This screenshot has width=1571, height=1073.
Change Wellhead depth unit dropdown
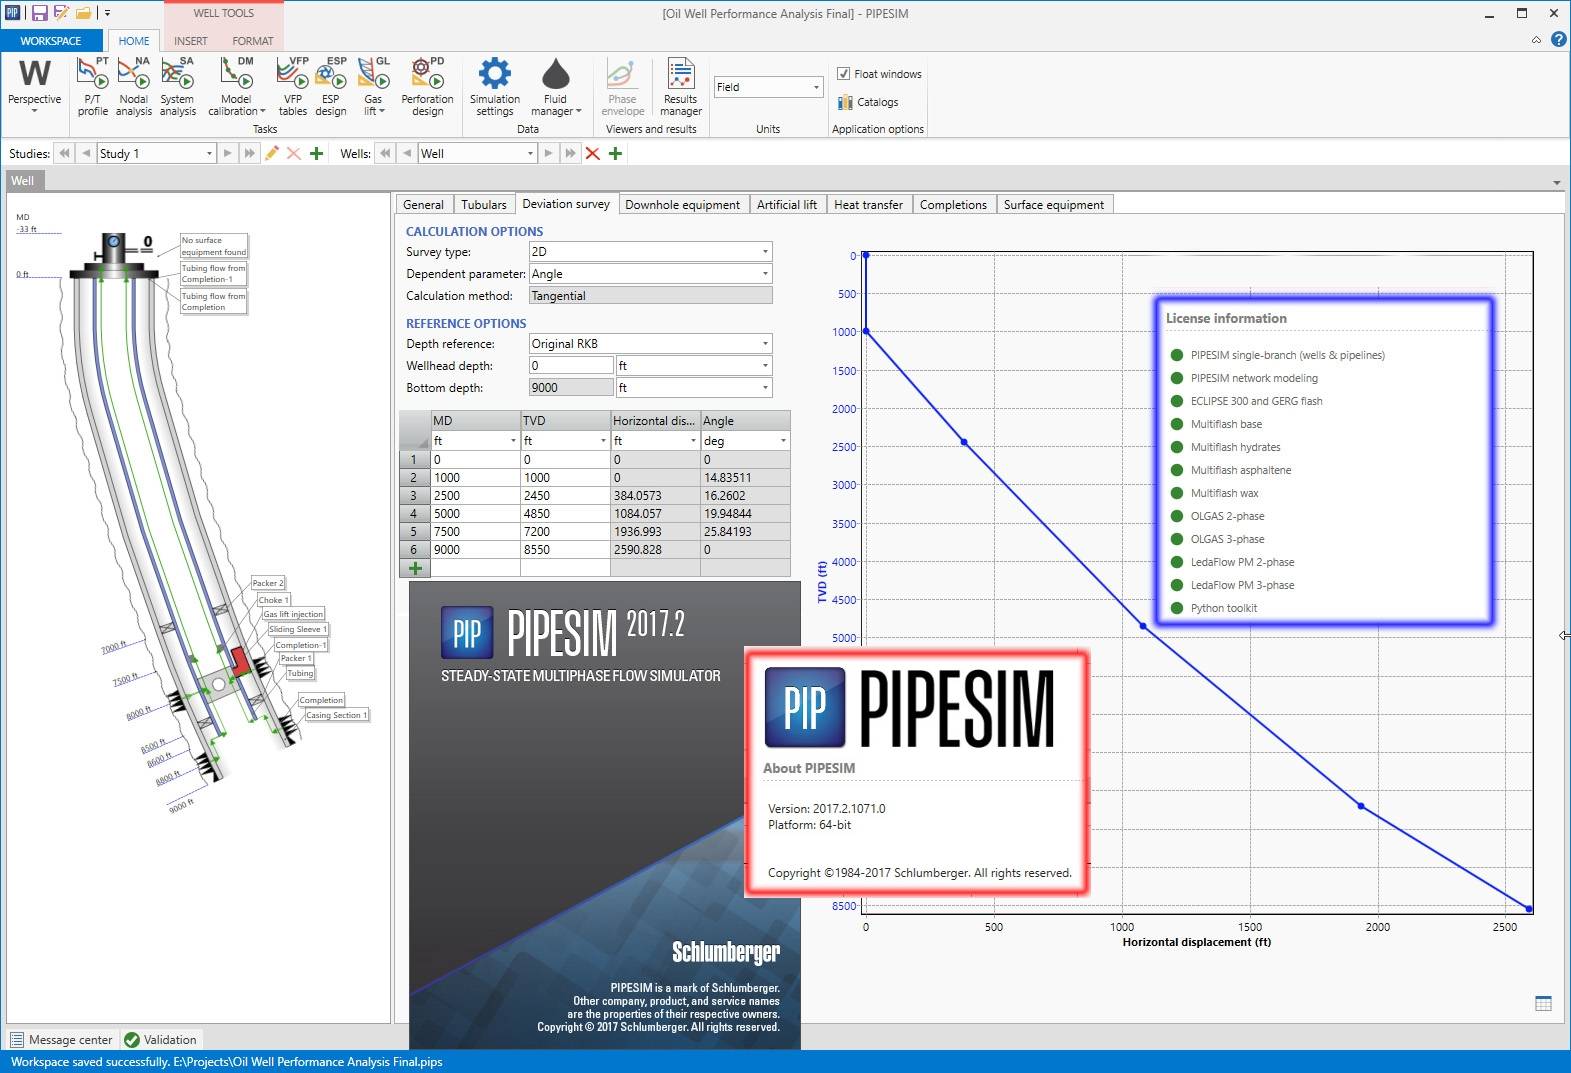tap(765, 366)
